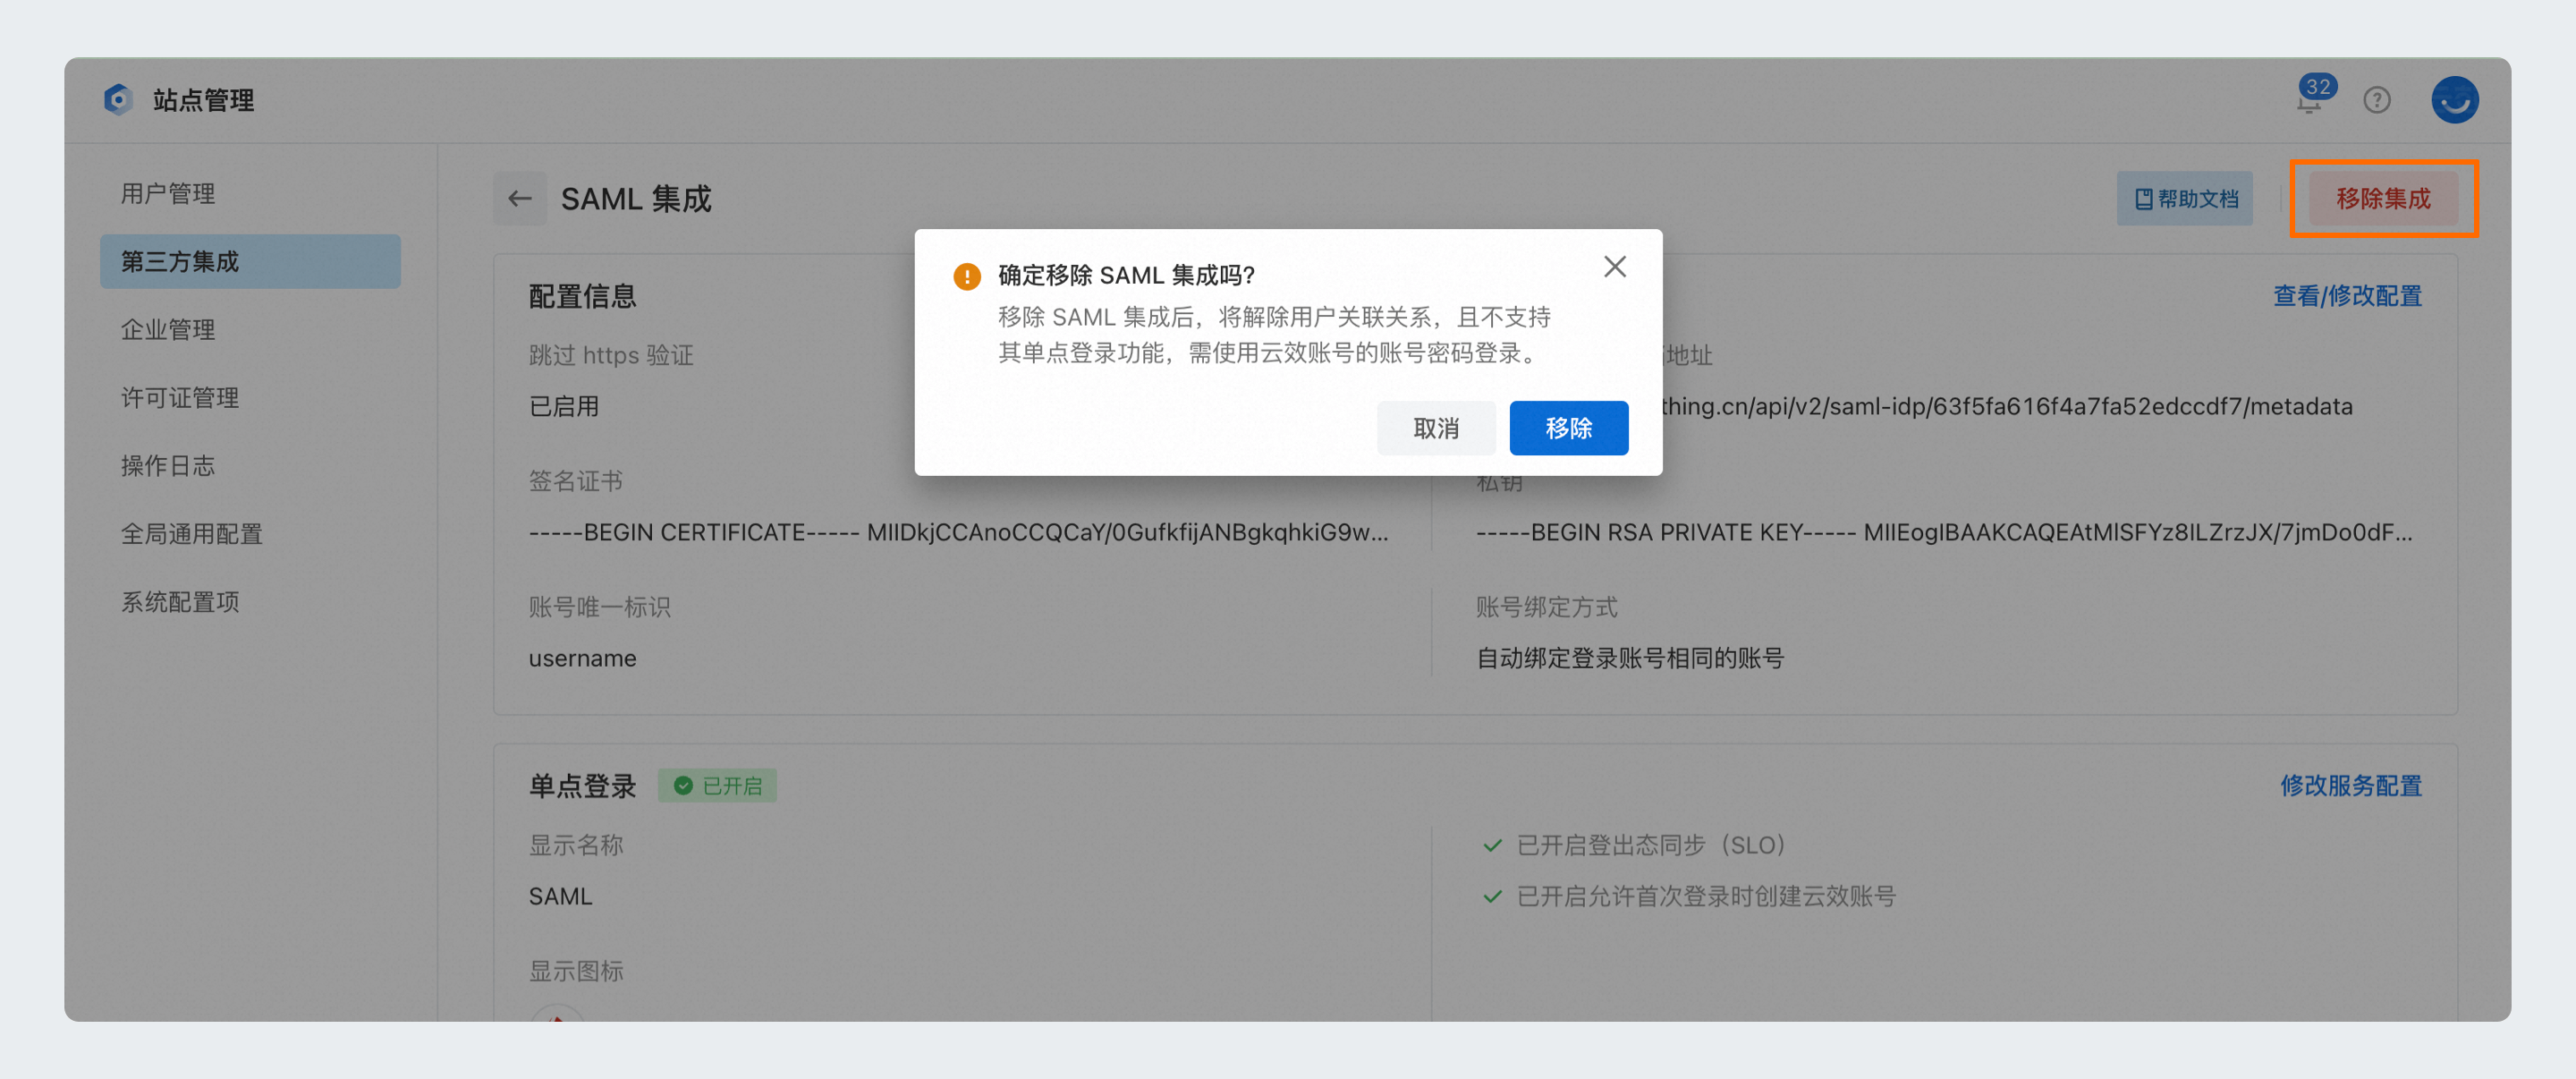Close the remove SAML dialog with X
This screenshot has height=1079, width=2576.
(1614, 267)
